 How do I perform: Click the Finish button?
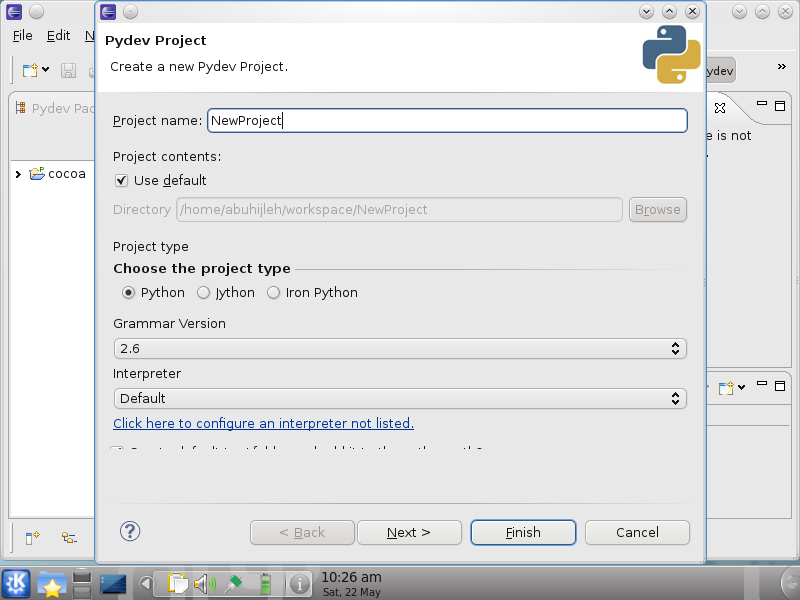click(523, 532)
